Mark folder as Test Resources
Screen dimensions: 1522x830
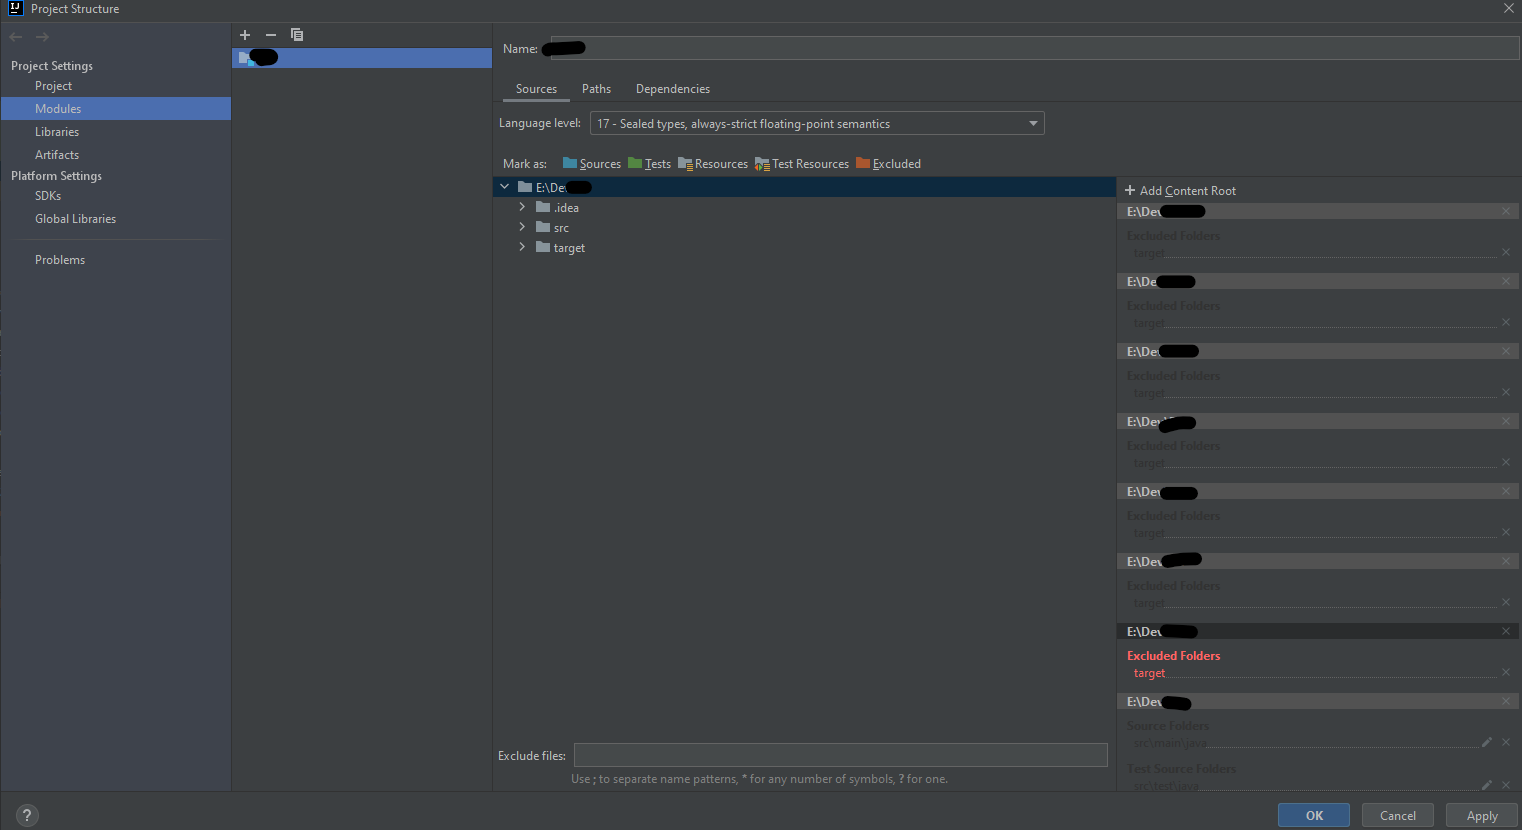click(x=802, y=164)
